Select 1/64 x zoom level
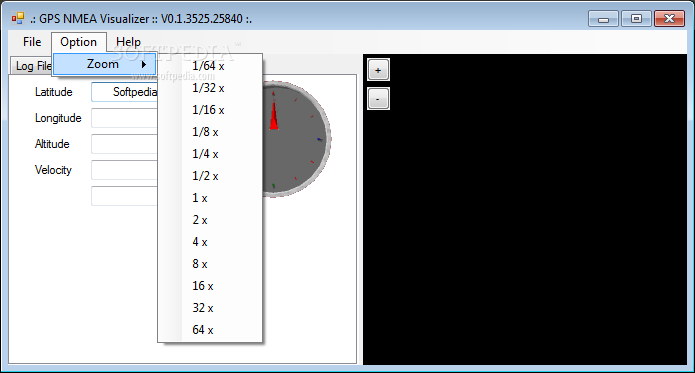 (x=210, y=66)
